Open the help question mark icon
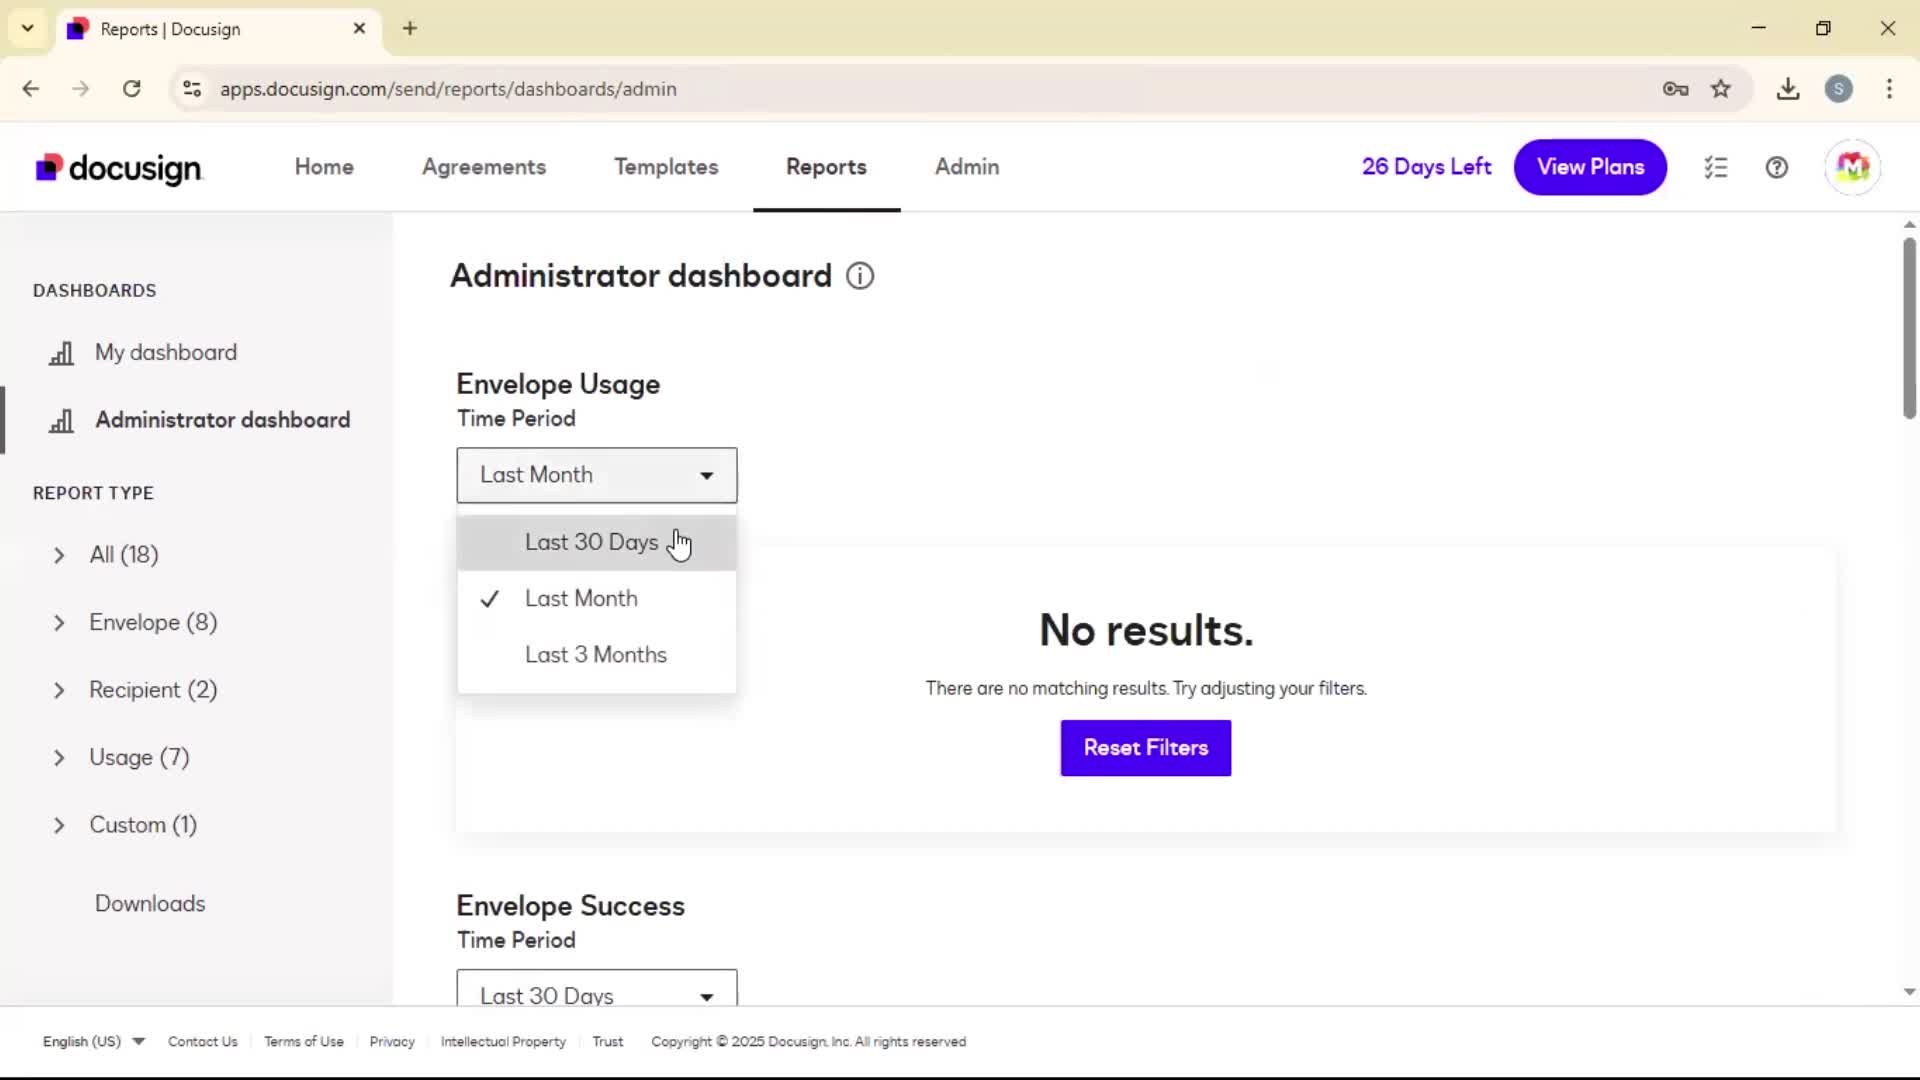The width and height of the screenshot is (1920, 1080). 1777,168
